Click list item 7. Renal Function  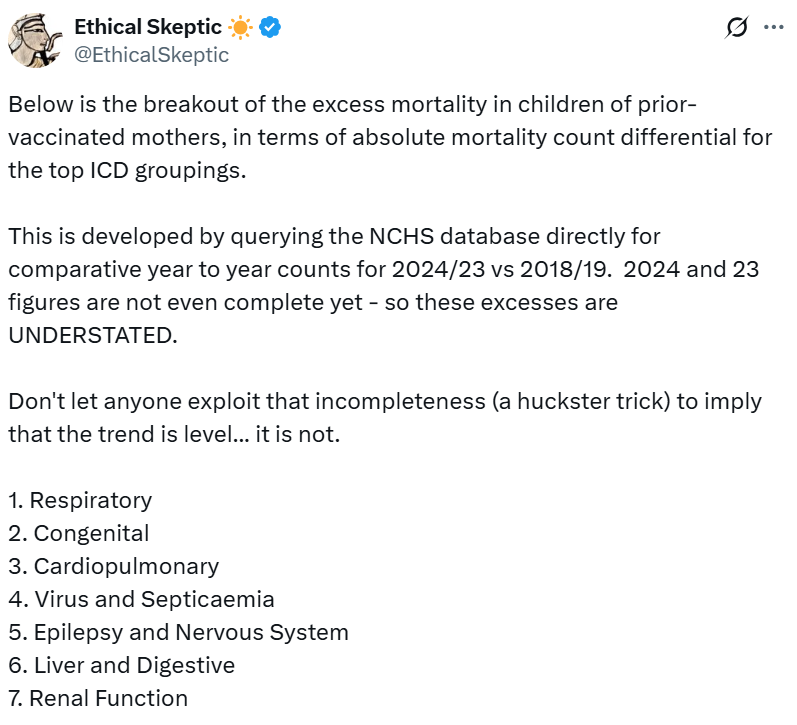[98, 698]
